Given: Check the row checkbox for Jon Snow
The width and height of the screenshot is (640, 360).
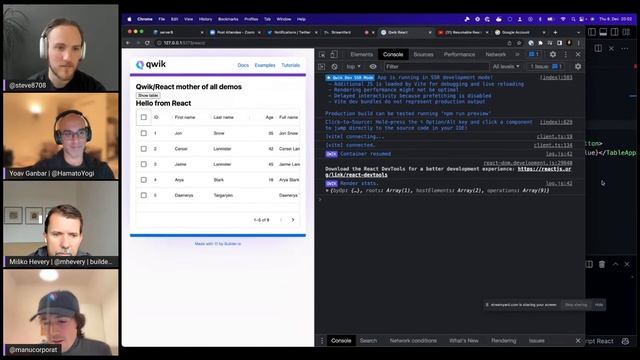Looking at the screenshot, I should tap(144, 133).
